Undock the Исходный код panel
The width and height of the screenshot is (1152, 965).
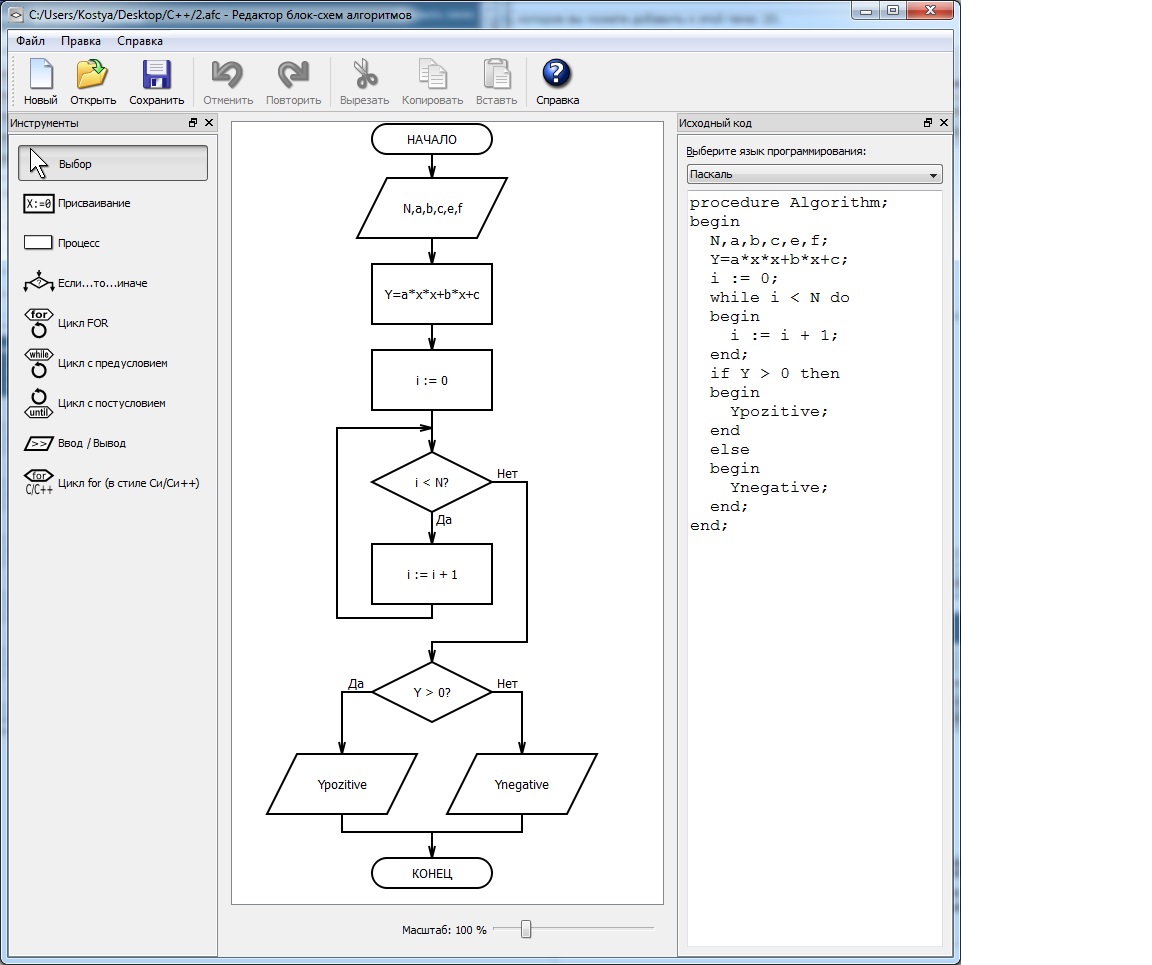[x=928, y=123]
